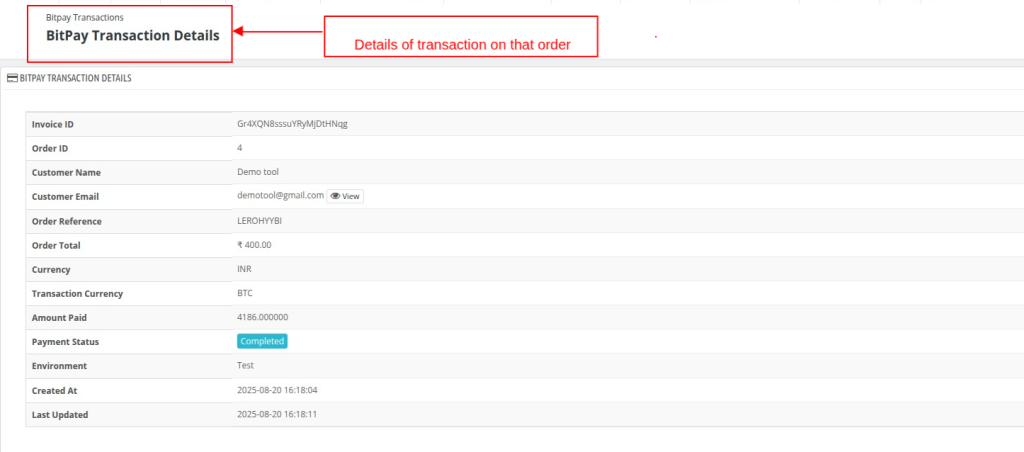The image size is (1024, 452).
Task: Click the View button beside customer email
Action: coord(345,196)
